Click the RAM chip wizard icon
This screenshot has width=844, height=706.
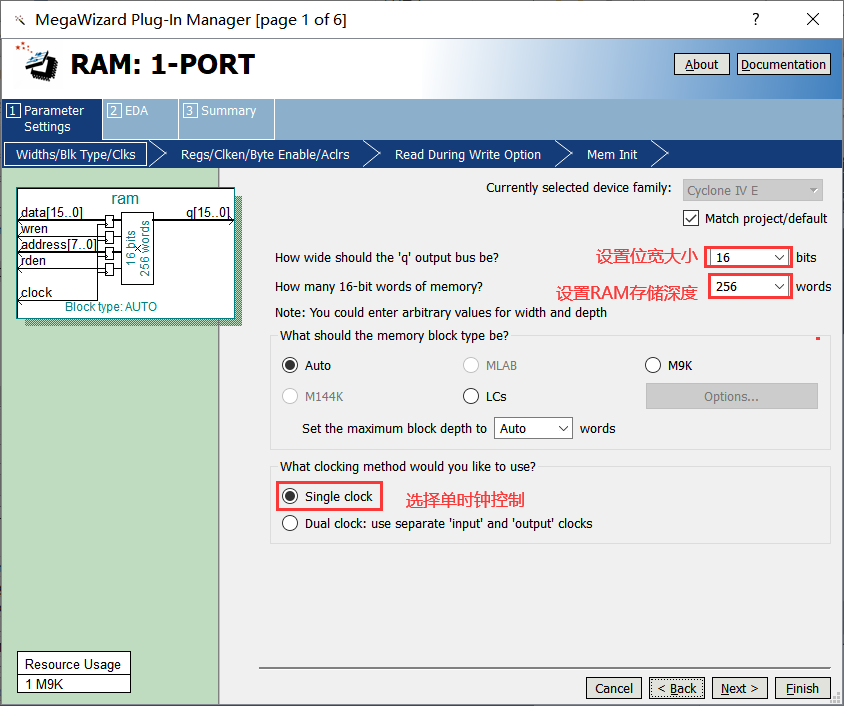36,66
